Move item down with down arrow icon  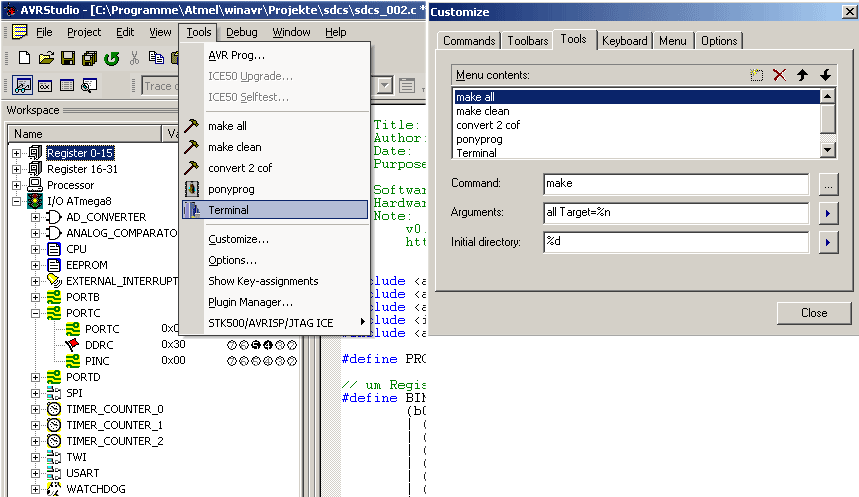826,75
